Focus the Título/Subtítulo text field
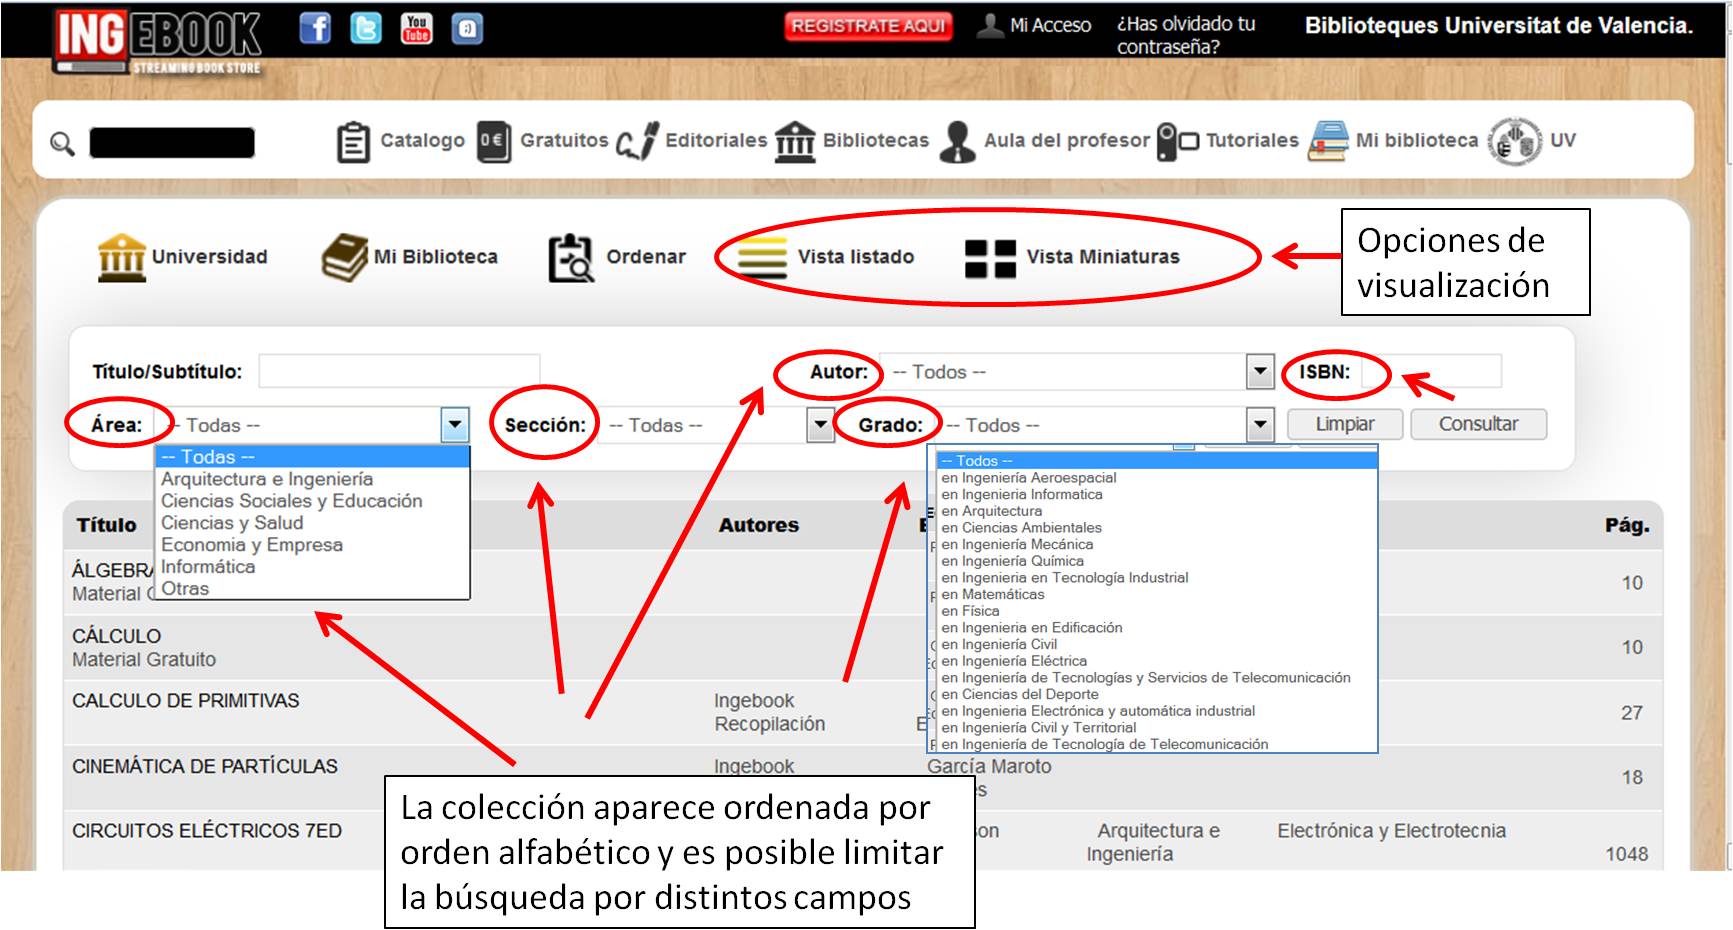1733x930 pixels. click(399, 371)
